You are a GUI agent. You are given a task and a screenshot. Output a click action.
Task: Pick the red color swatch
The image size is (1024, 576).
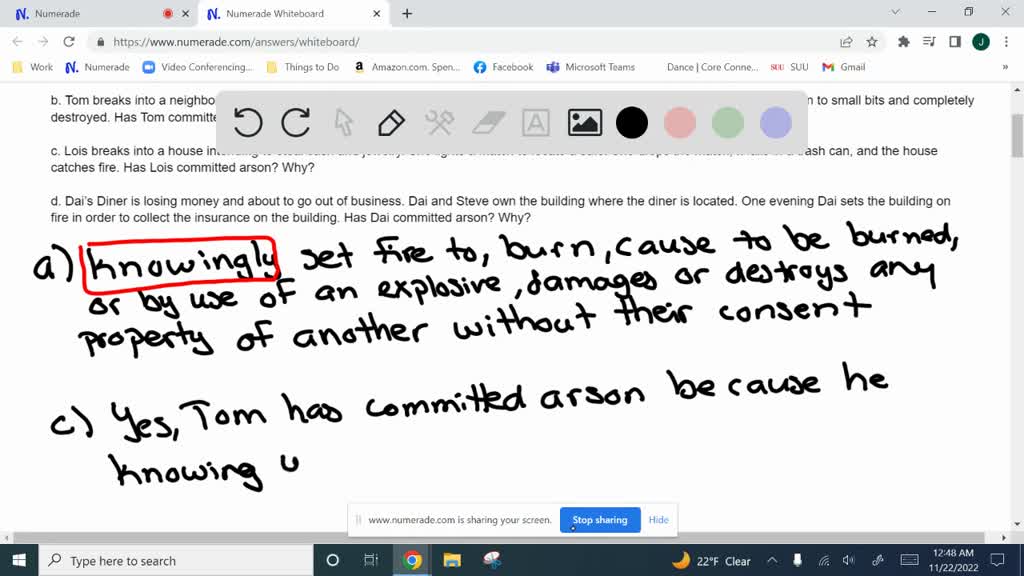point(679,122)
